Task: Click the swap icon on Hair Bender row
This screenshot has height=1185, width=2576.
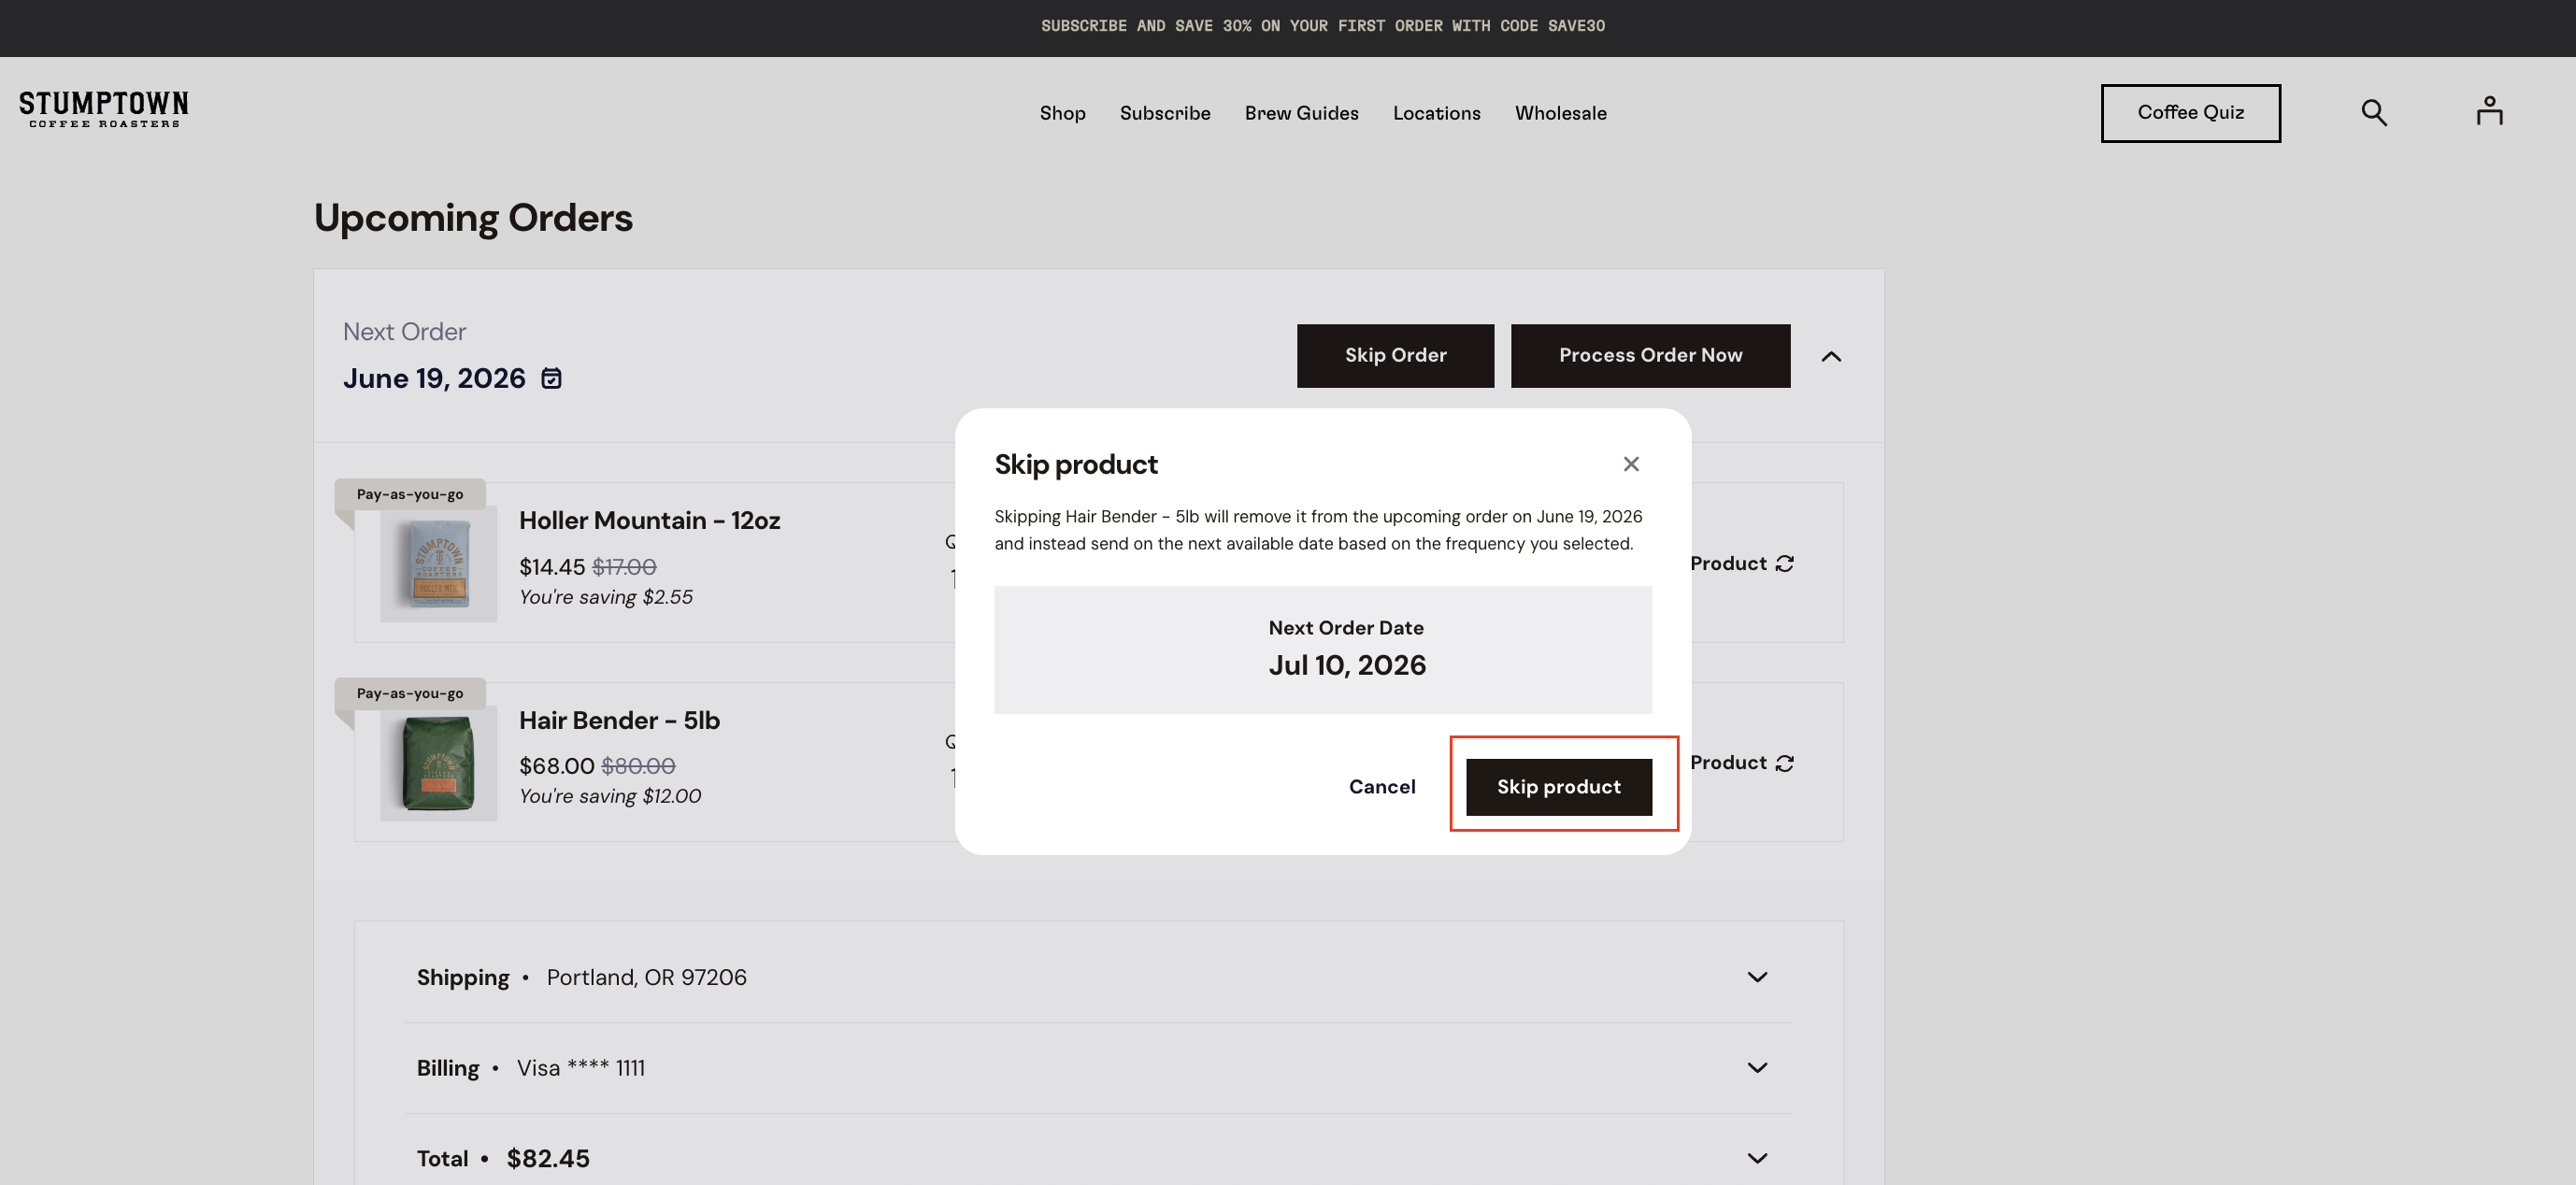Action: coord(1785,763)
